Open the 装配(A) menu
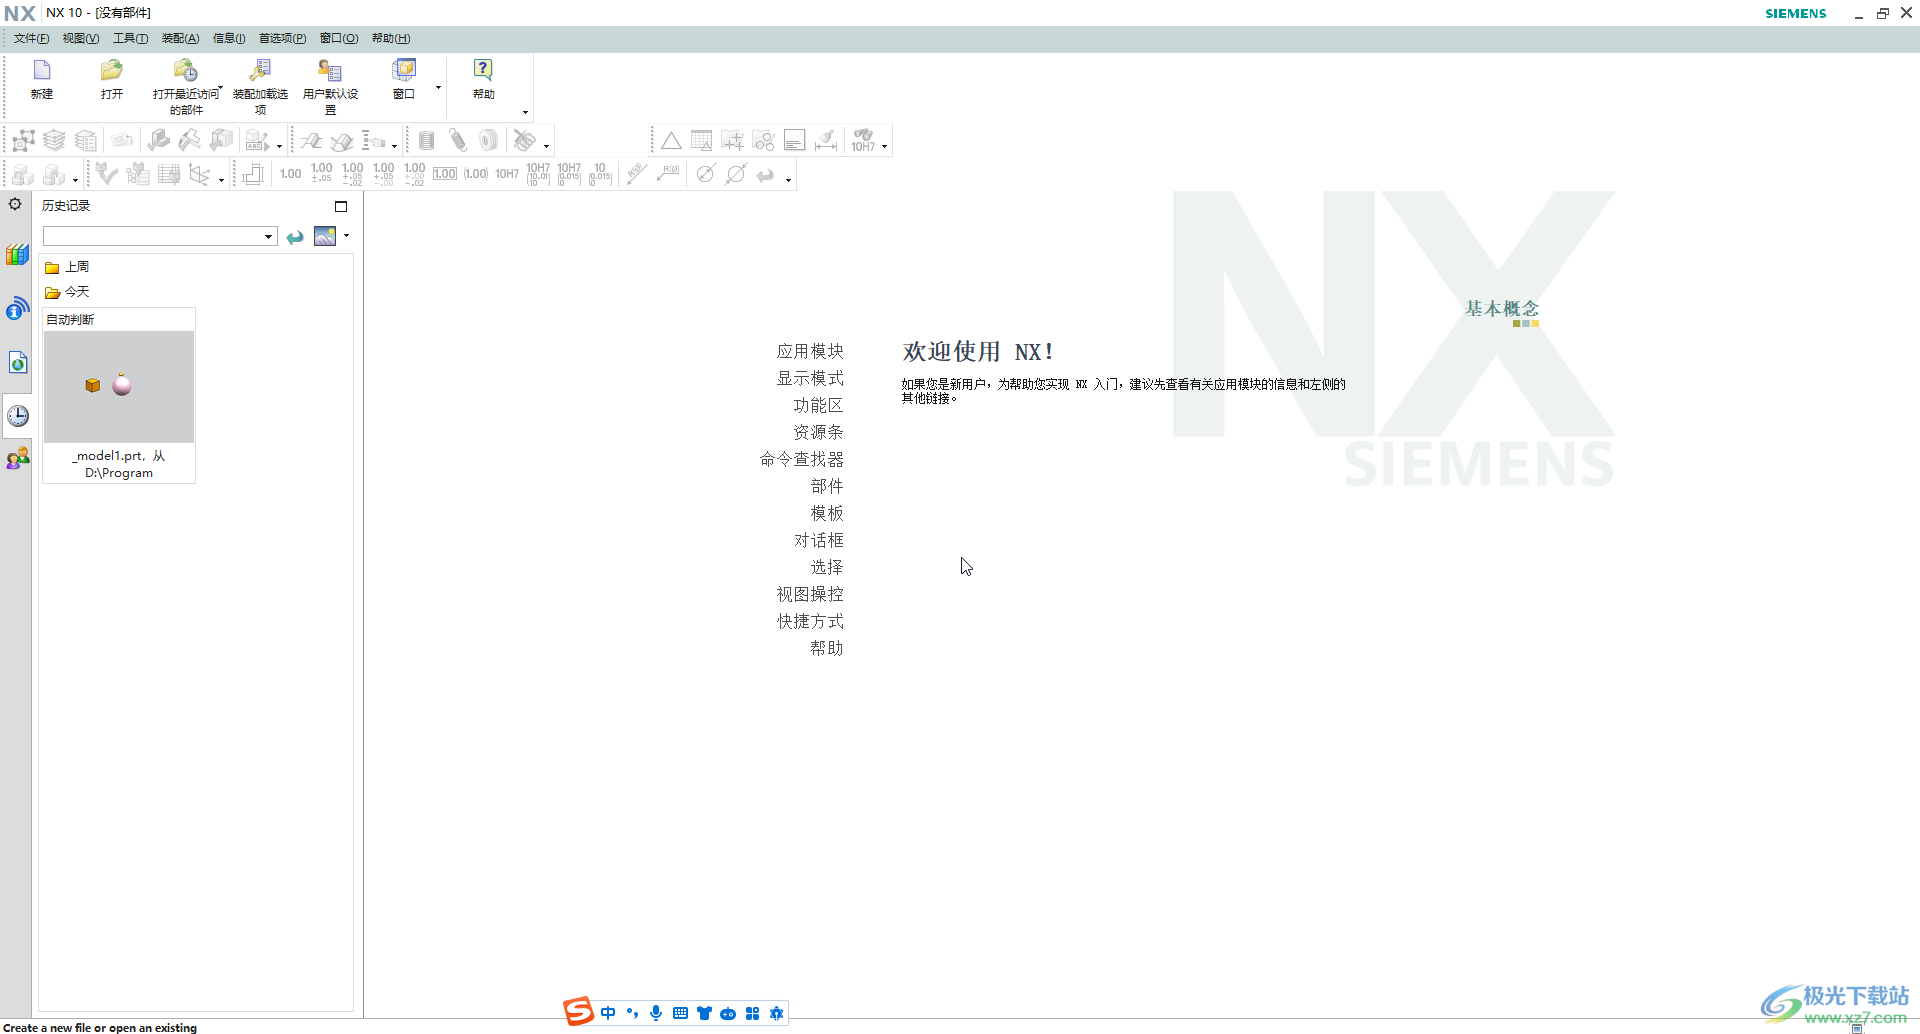Viewport: 1920px width, 1034px height. (180, 38)
